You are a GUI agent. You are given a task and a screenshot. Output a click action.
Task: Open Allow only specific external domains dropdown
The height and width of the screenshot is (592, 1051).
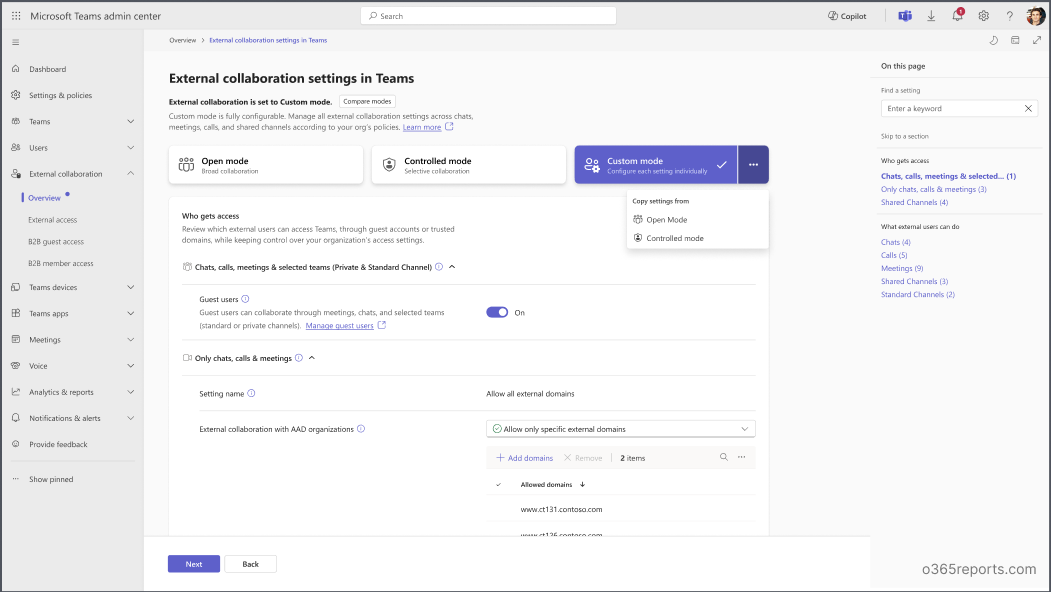(620, 429)
